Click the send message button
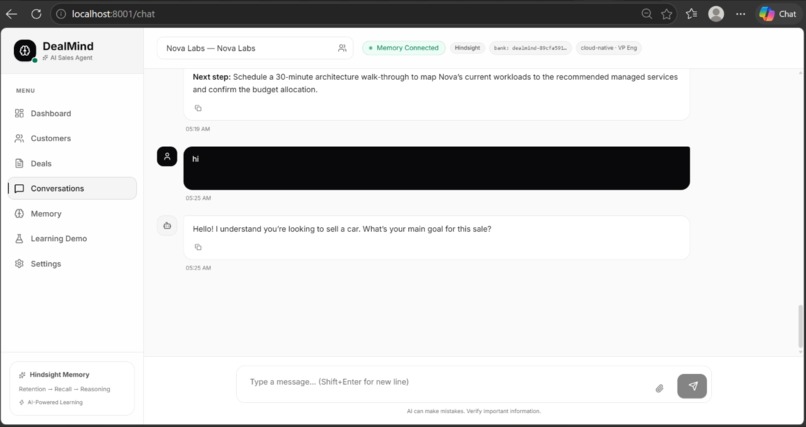Viewport: 806px width, 427px height. coord(692,386)
